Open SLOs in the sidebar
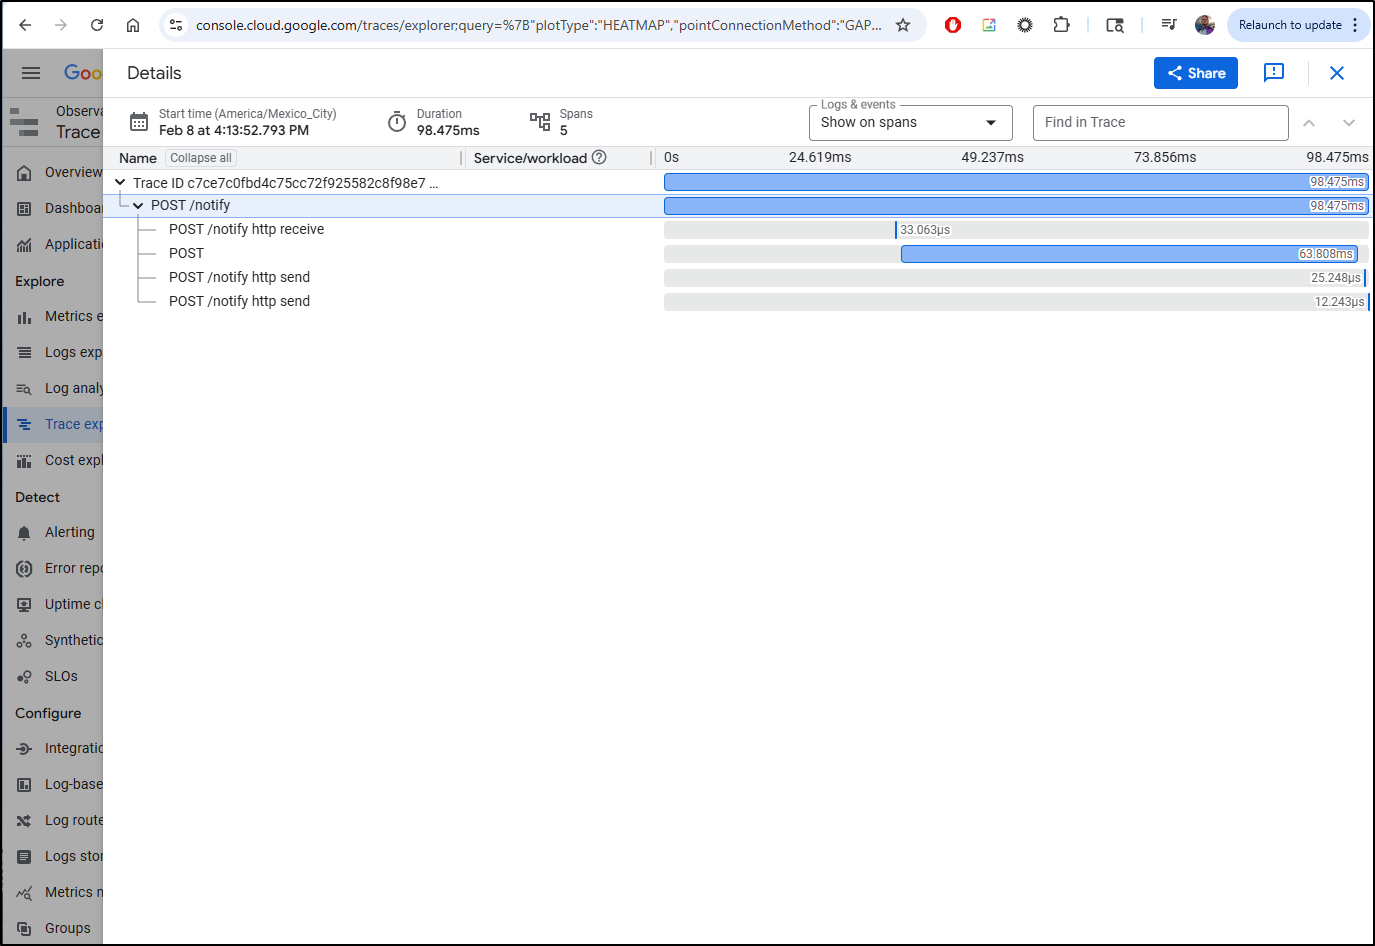Screen dimensions: 1375x946 pyautogui.click(x=60, y=676)
